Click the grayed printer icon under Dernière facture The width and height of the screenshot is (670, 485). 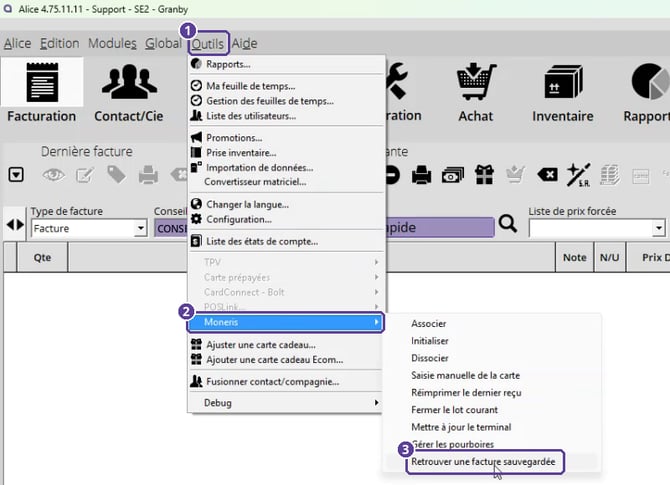click(148, 175)
